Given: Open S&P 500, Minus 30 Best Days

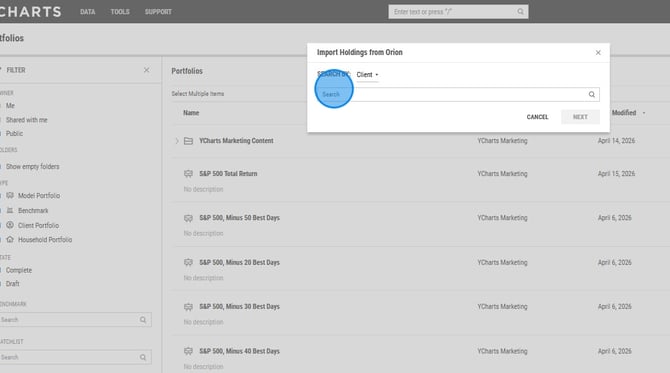Looking at the screenshot, I should [x=239, y=307].
